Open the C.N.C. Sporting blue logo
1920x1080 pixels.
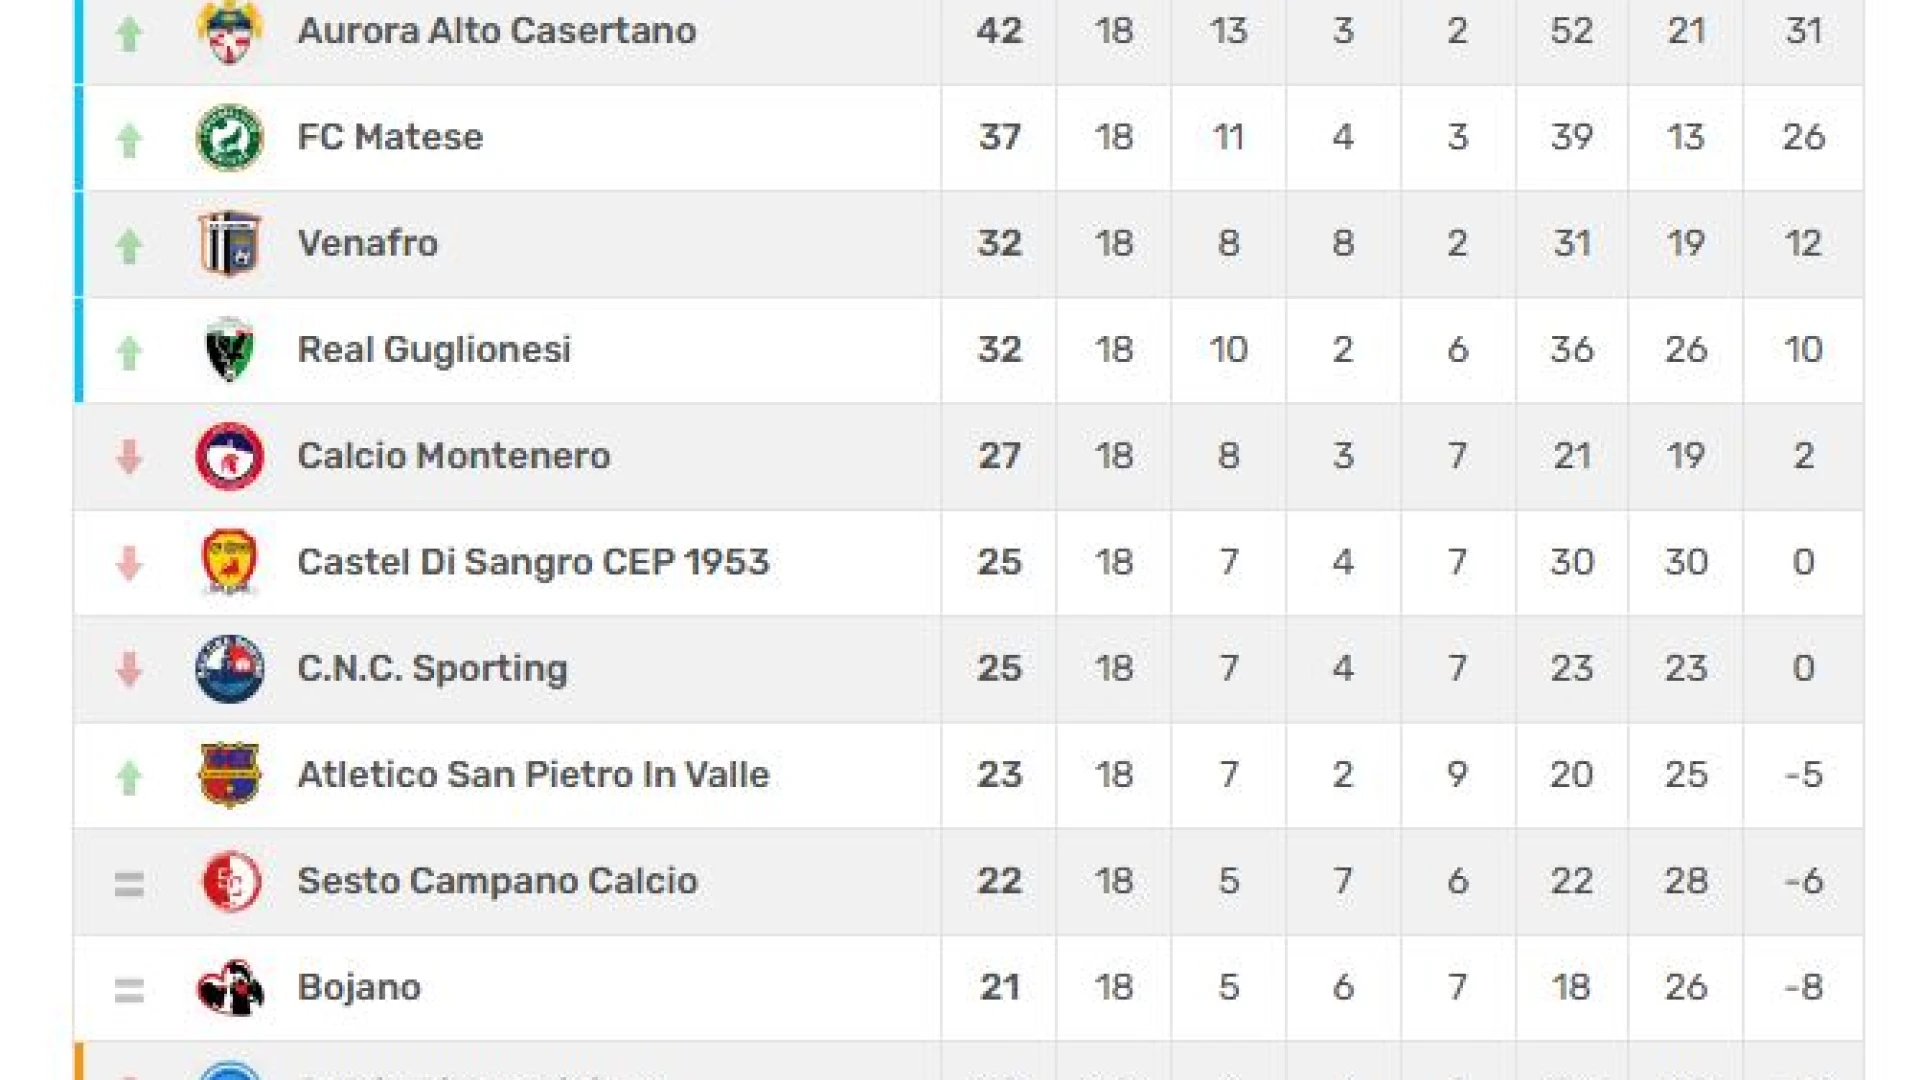point(229,668)
